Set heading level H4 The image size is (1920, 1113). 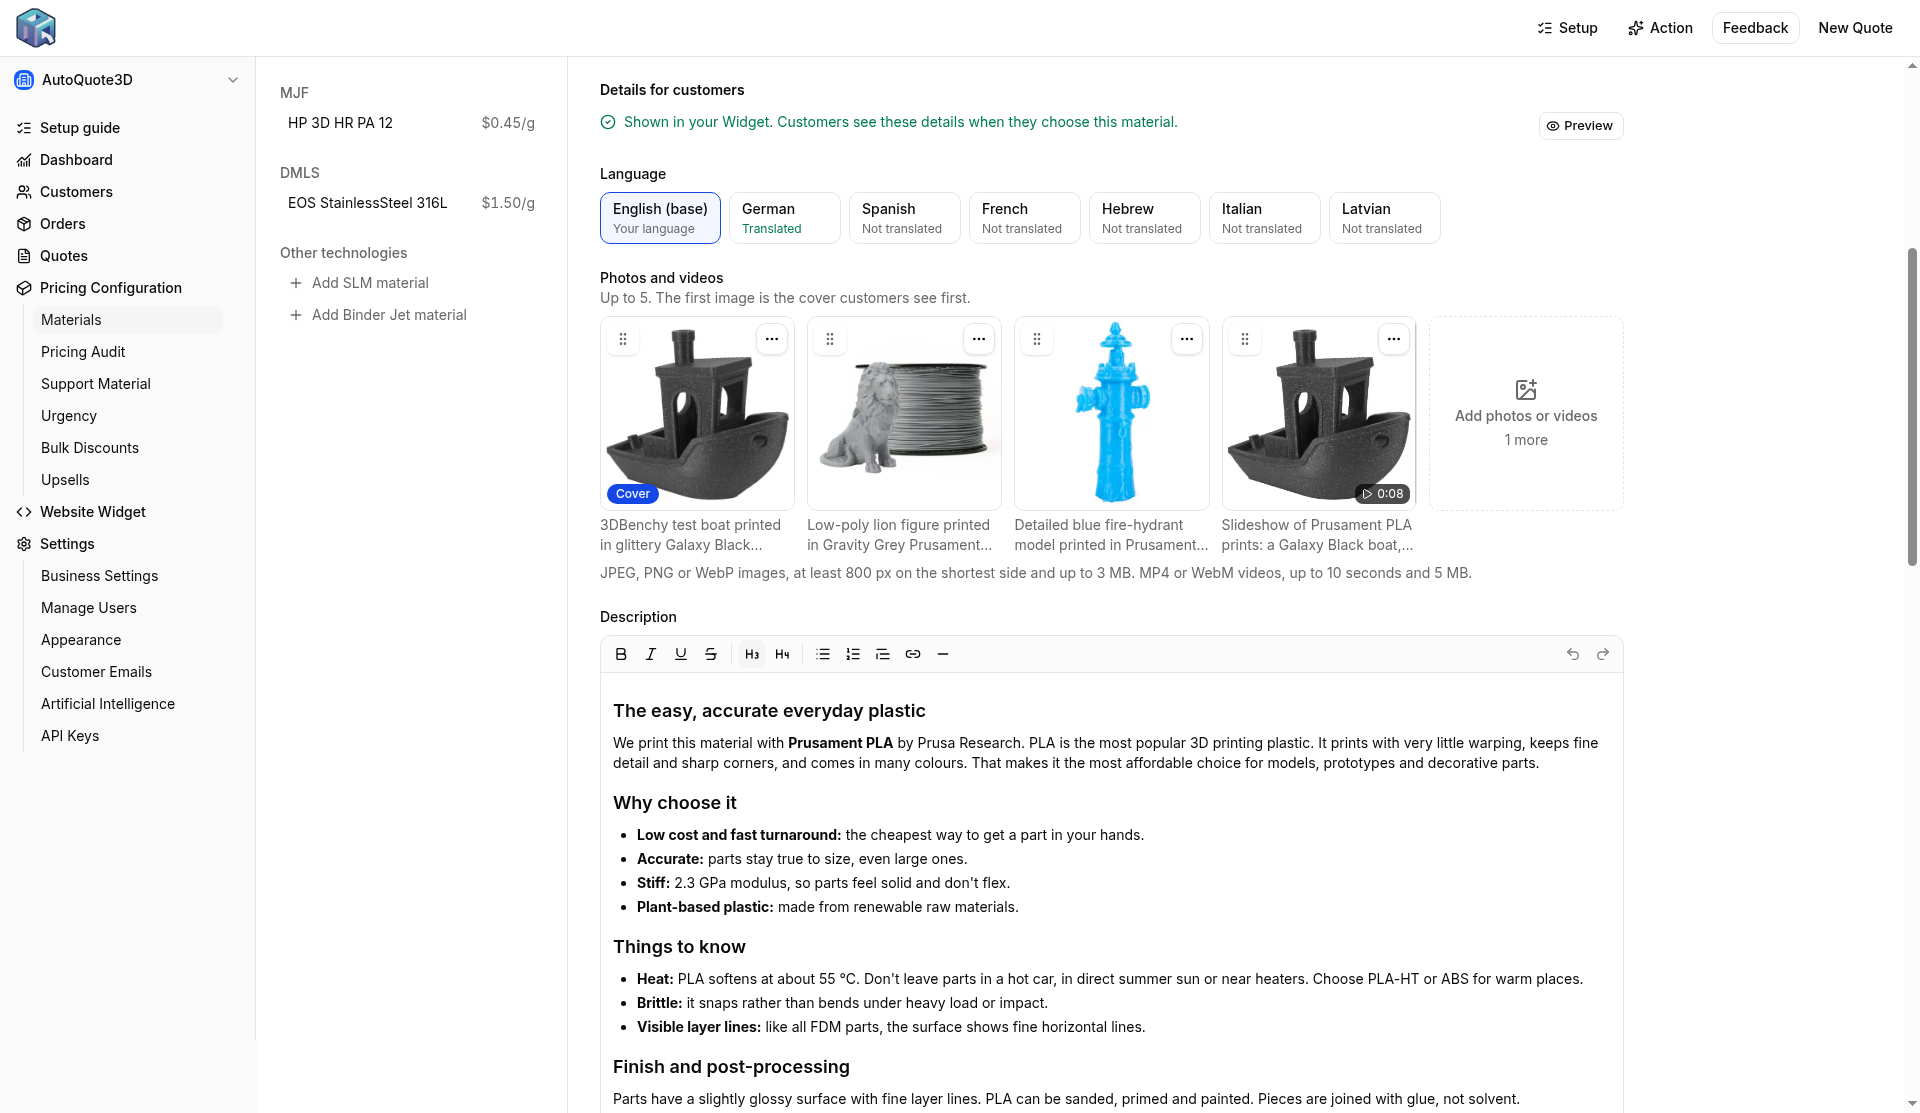(782, 654)
